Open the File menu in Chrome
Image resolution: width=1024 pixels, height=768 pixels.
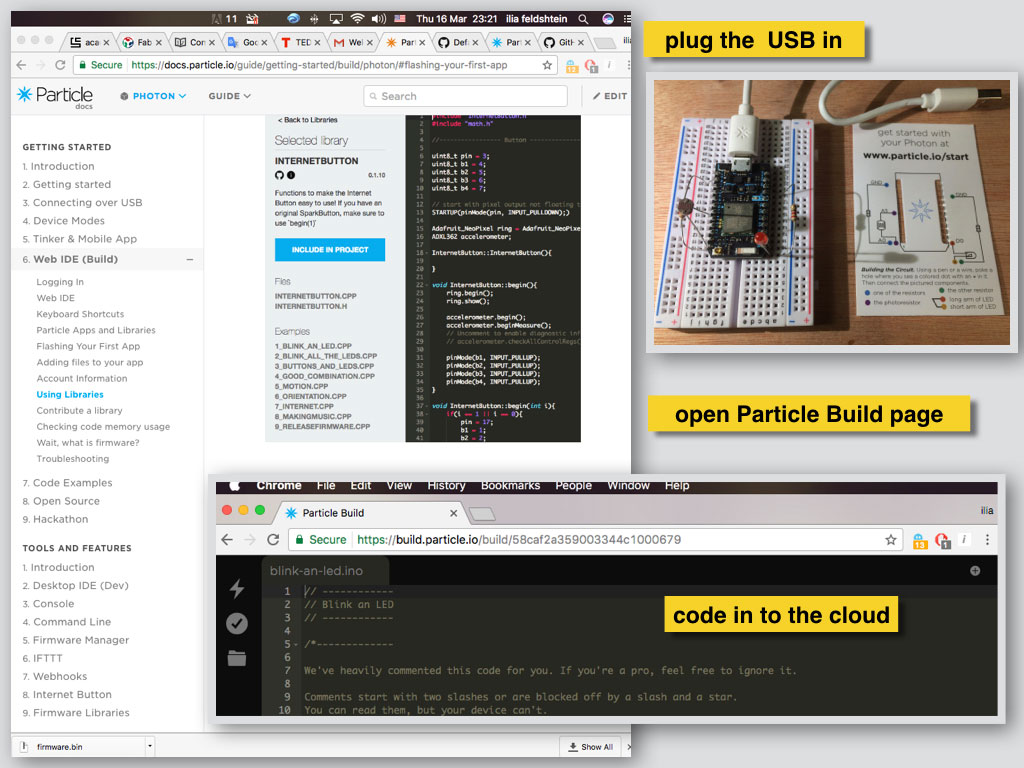coord(326,486)
